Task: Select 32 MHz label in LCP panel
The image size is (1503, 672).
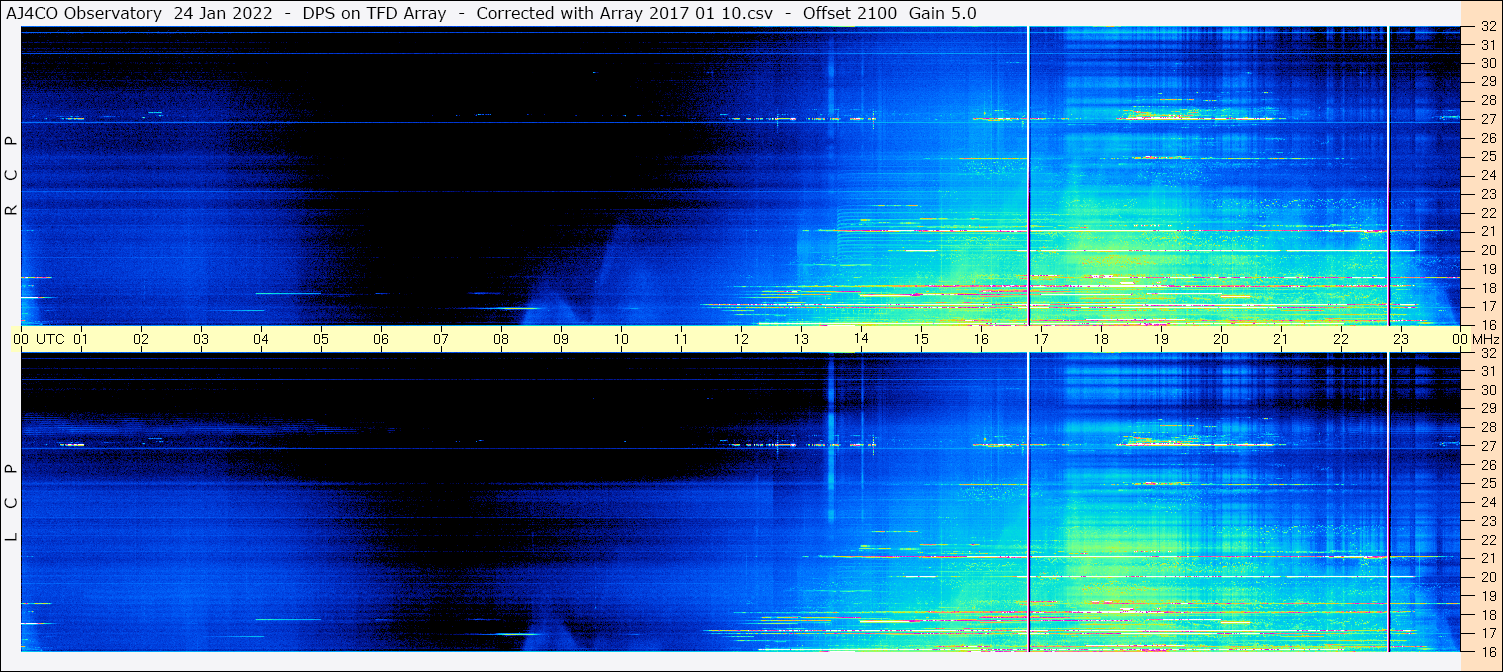Action: [1487, 353]
